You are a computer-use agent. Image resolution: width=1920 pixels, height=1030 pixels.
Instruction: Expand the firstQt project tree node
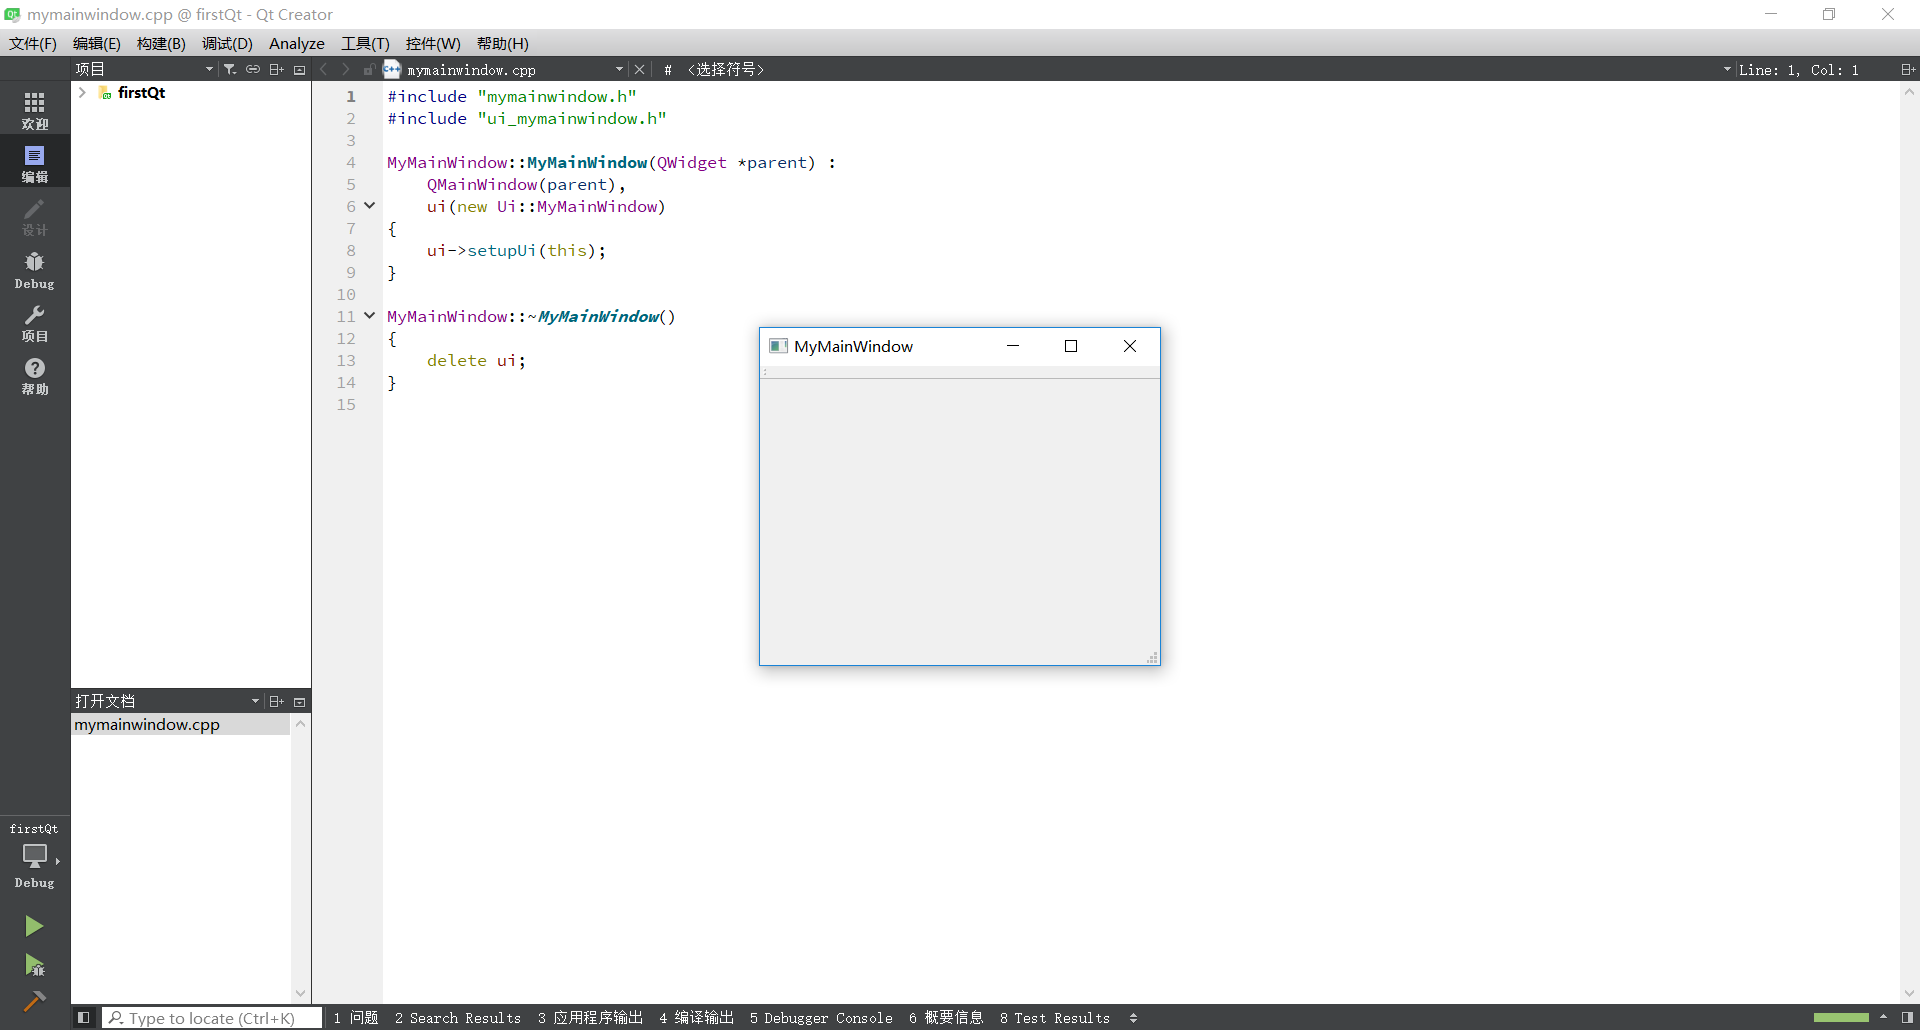[x=82, y=93]
